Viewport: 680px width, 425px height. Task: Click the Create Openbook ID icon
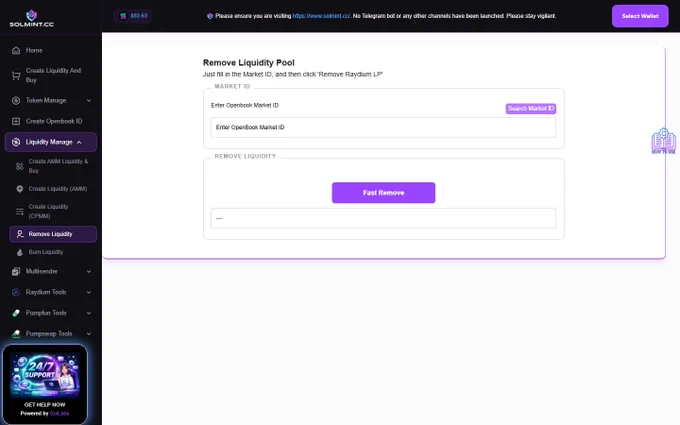click(16, 121)
